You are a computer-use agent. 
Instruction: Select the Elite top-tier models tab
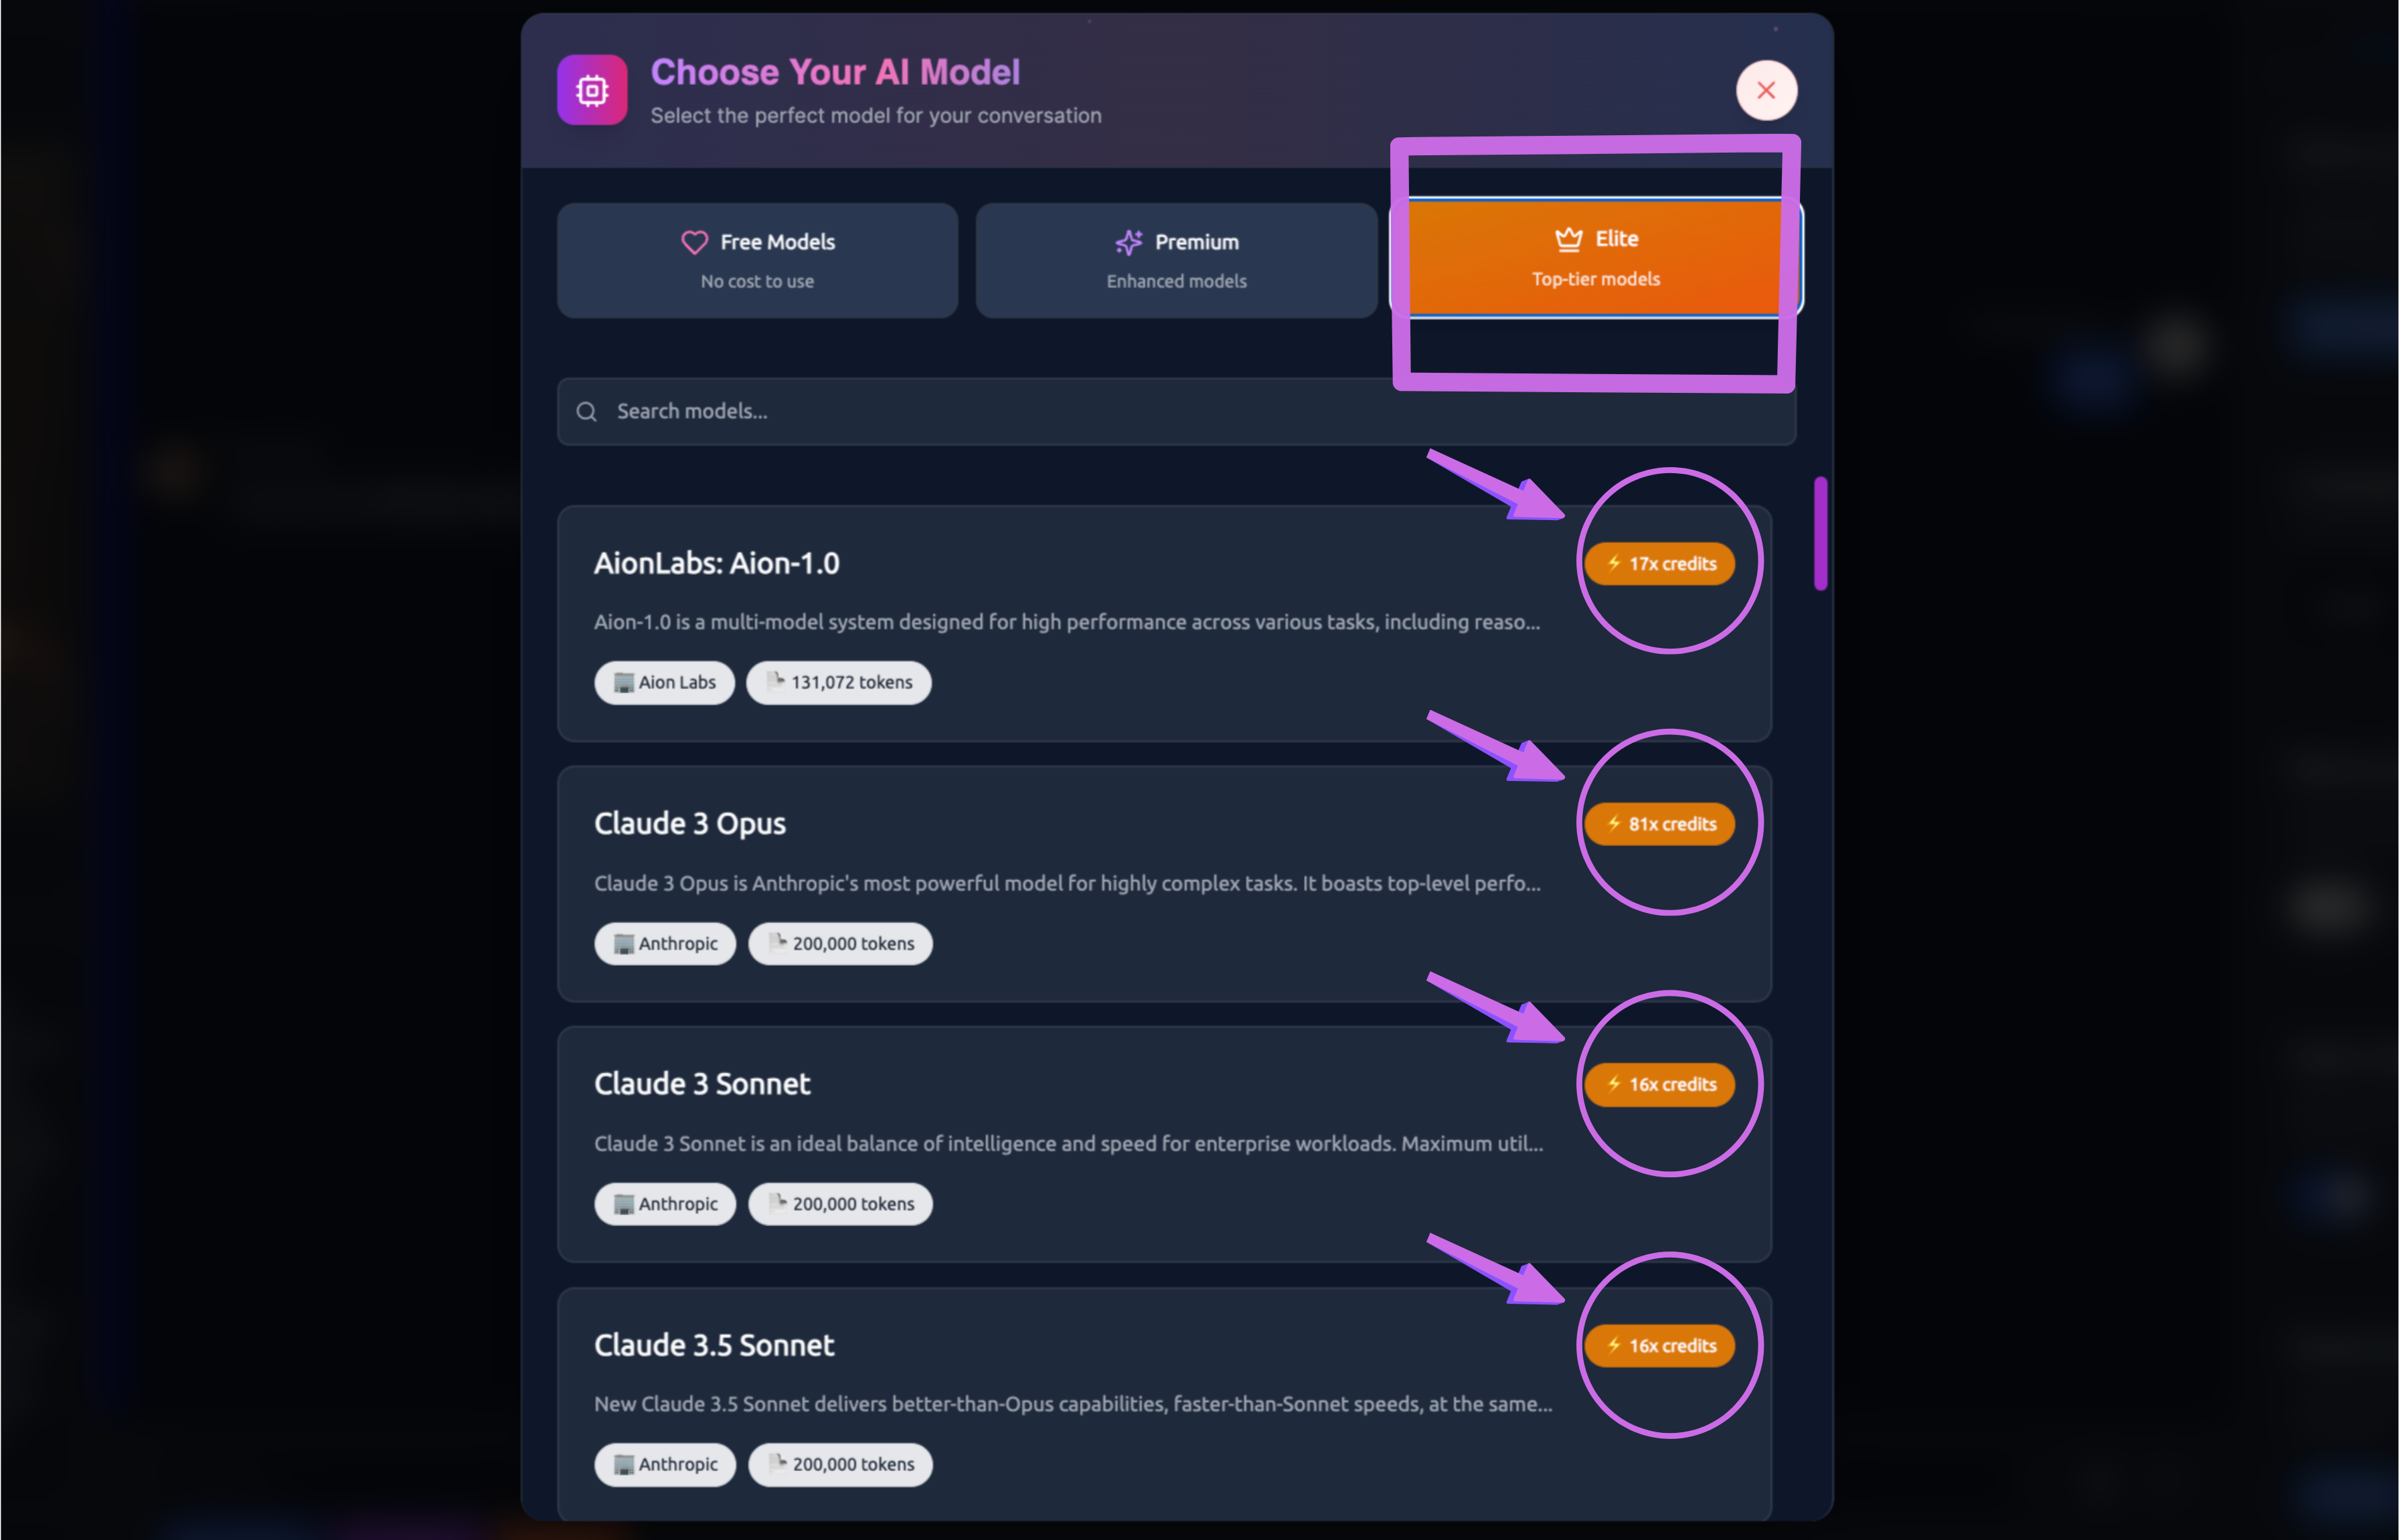click(1595, 258)
